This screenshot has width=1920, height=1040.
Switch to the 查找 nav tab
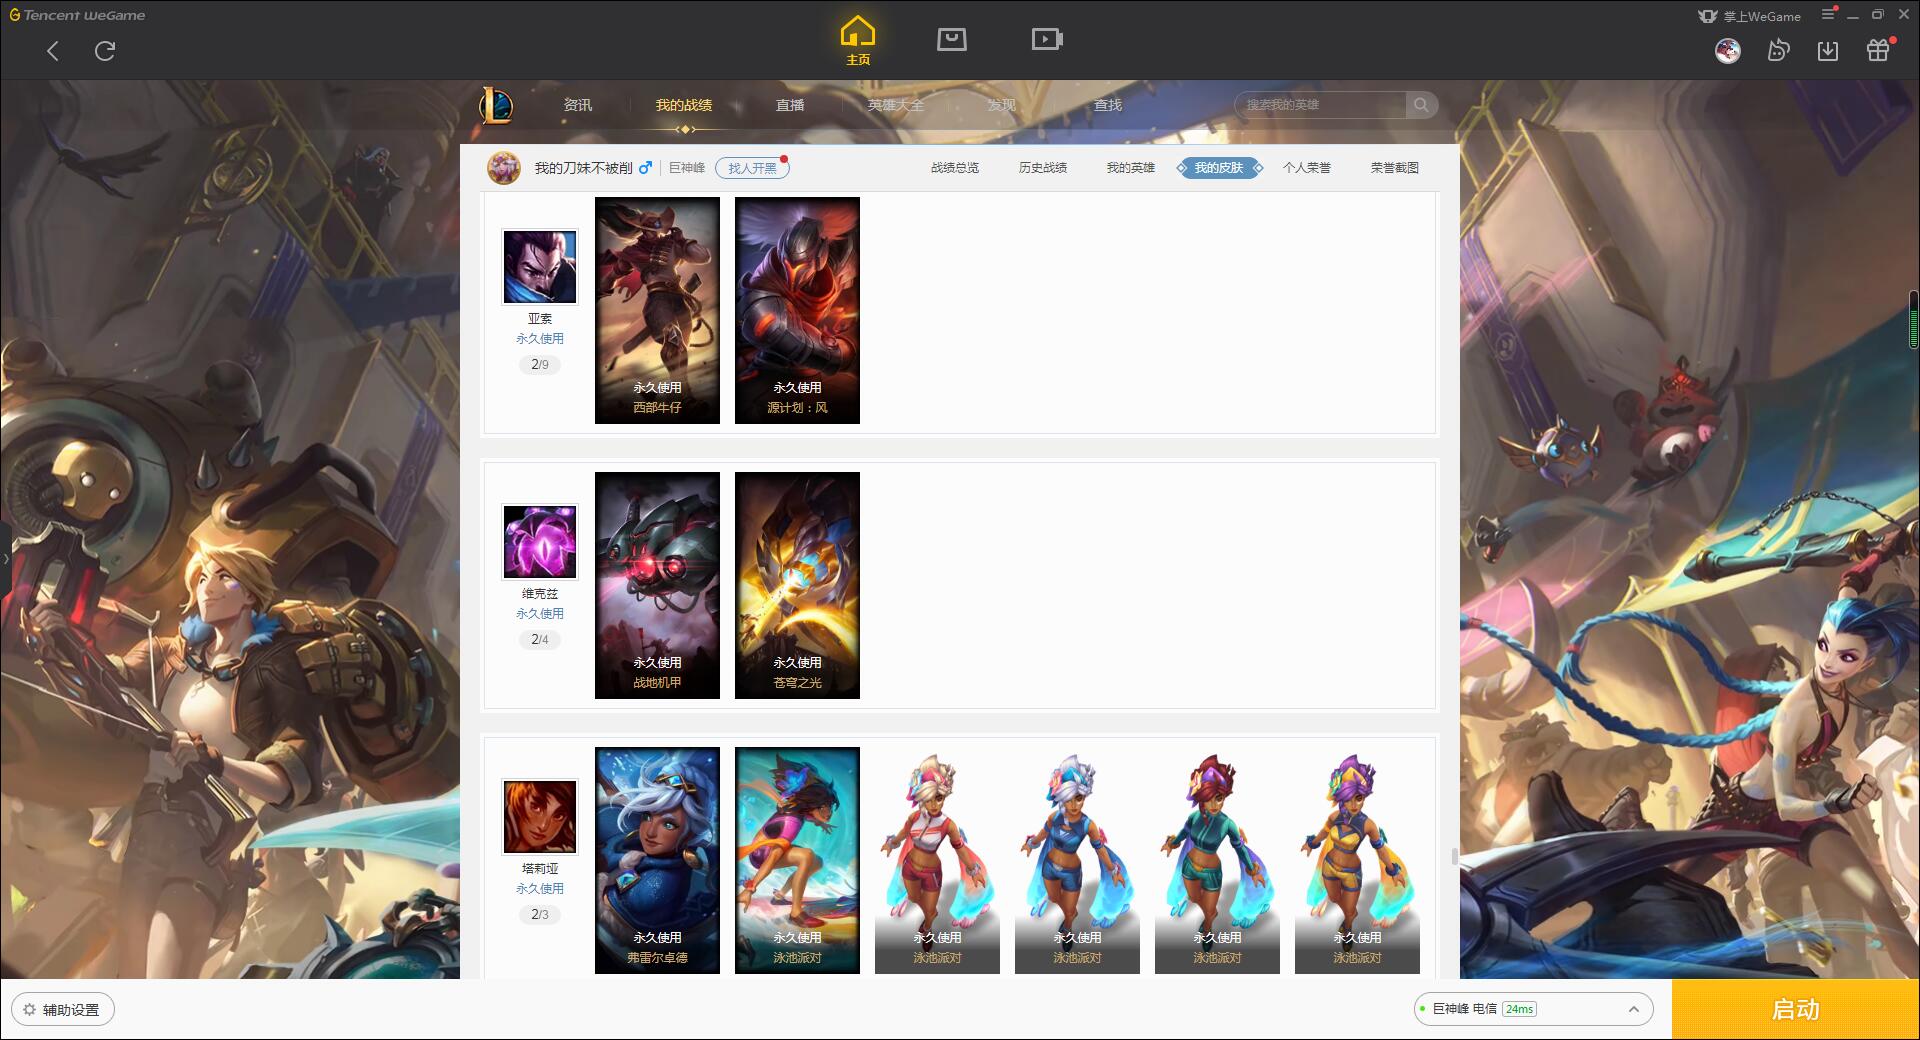point(1108,105)
